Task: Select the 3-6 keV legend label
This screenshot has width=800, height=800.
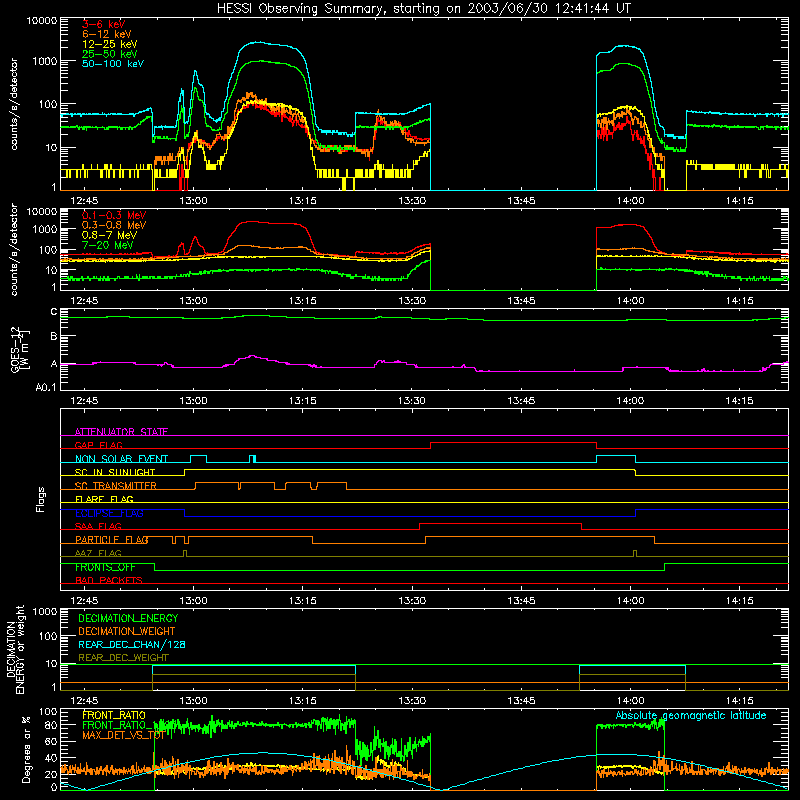Action: coord(104,24)
